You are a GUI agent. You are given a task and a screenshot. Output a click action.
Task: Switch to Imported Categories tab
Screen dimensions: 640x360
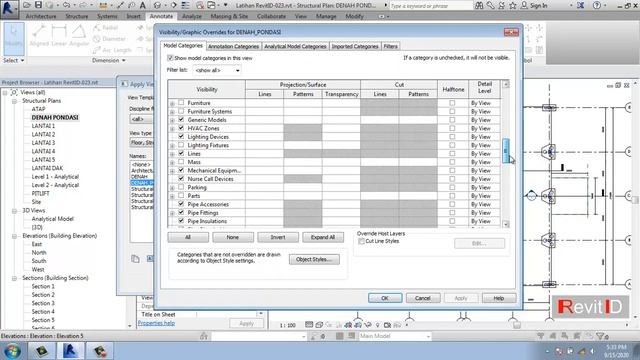[355, 47]
